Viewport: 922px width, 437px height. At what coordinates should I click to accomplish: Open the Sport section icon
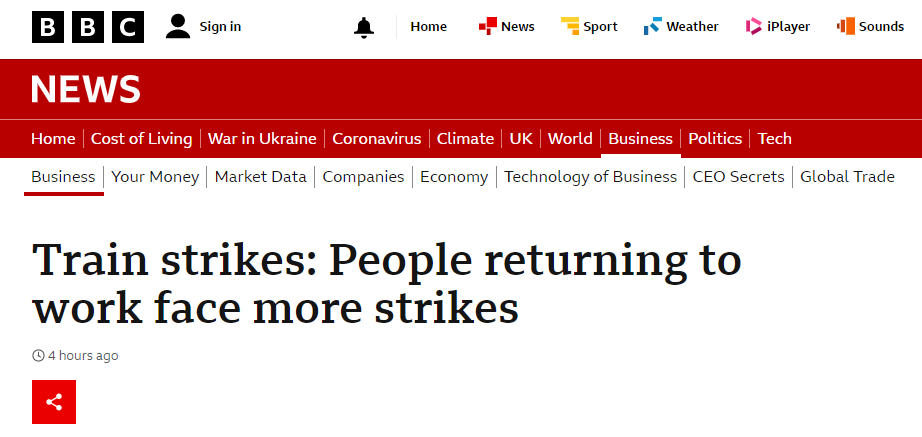pyautogui.click(x=570, y=26)
